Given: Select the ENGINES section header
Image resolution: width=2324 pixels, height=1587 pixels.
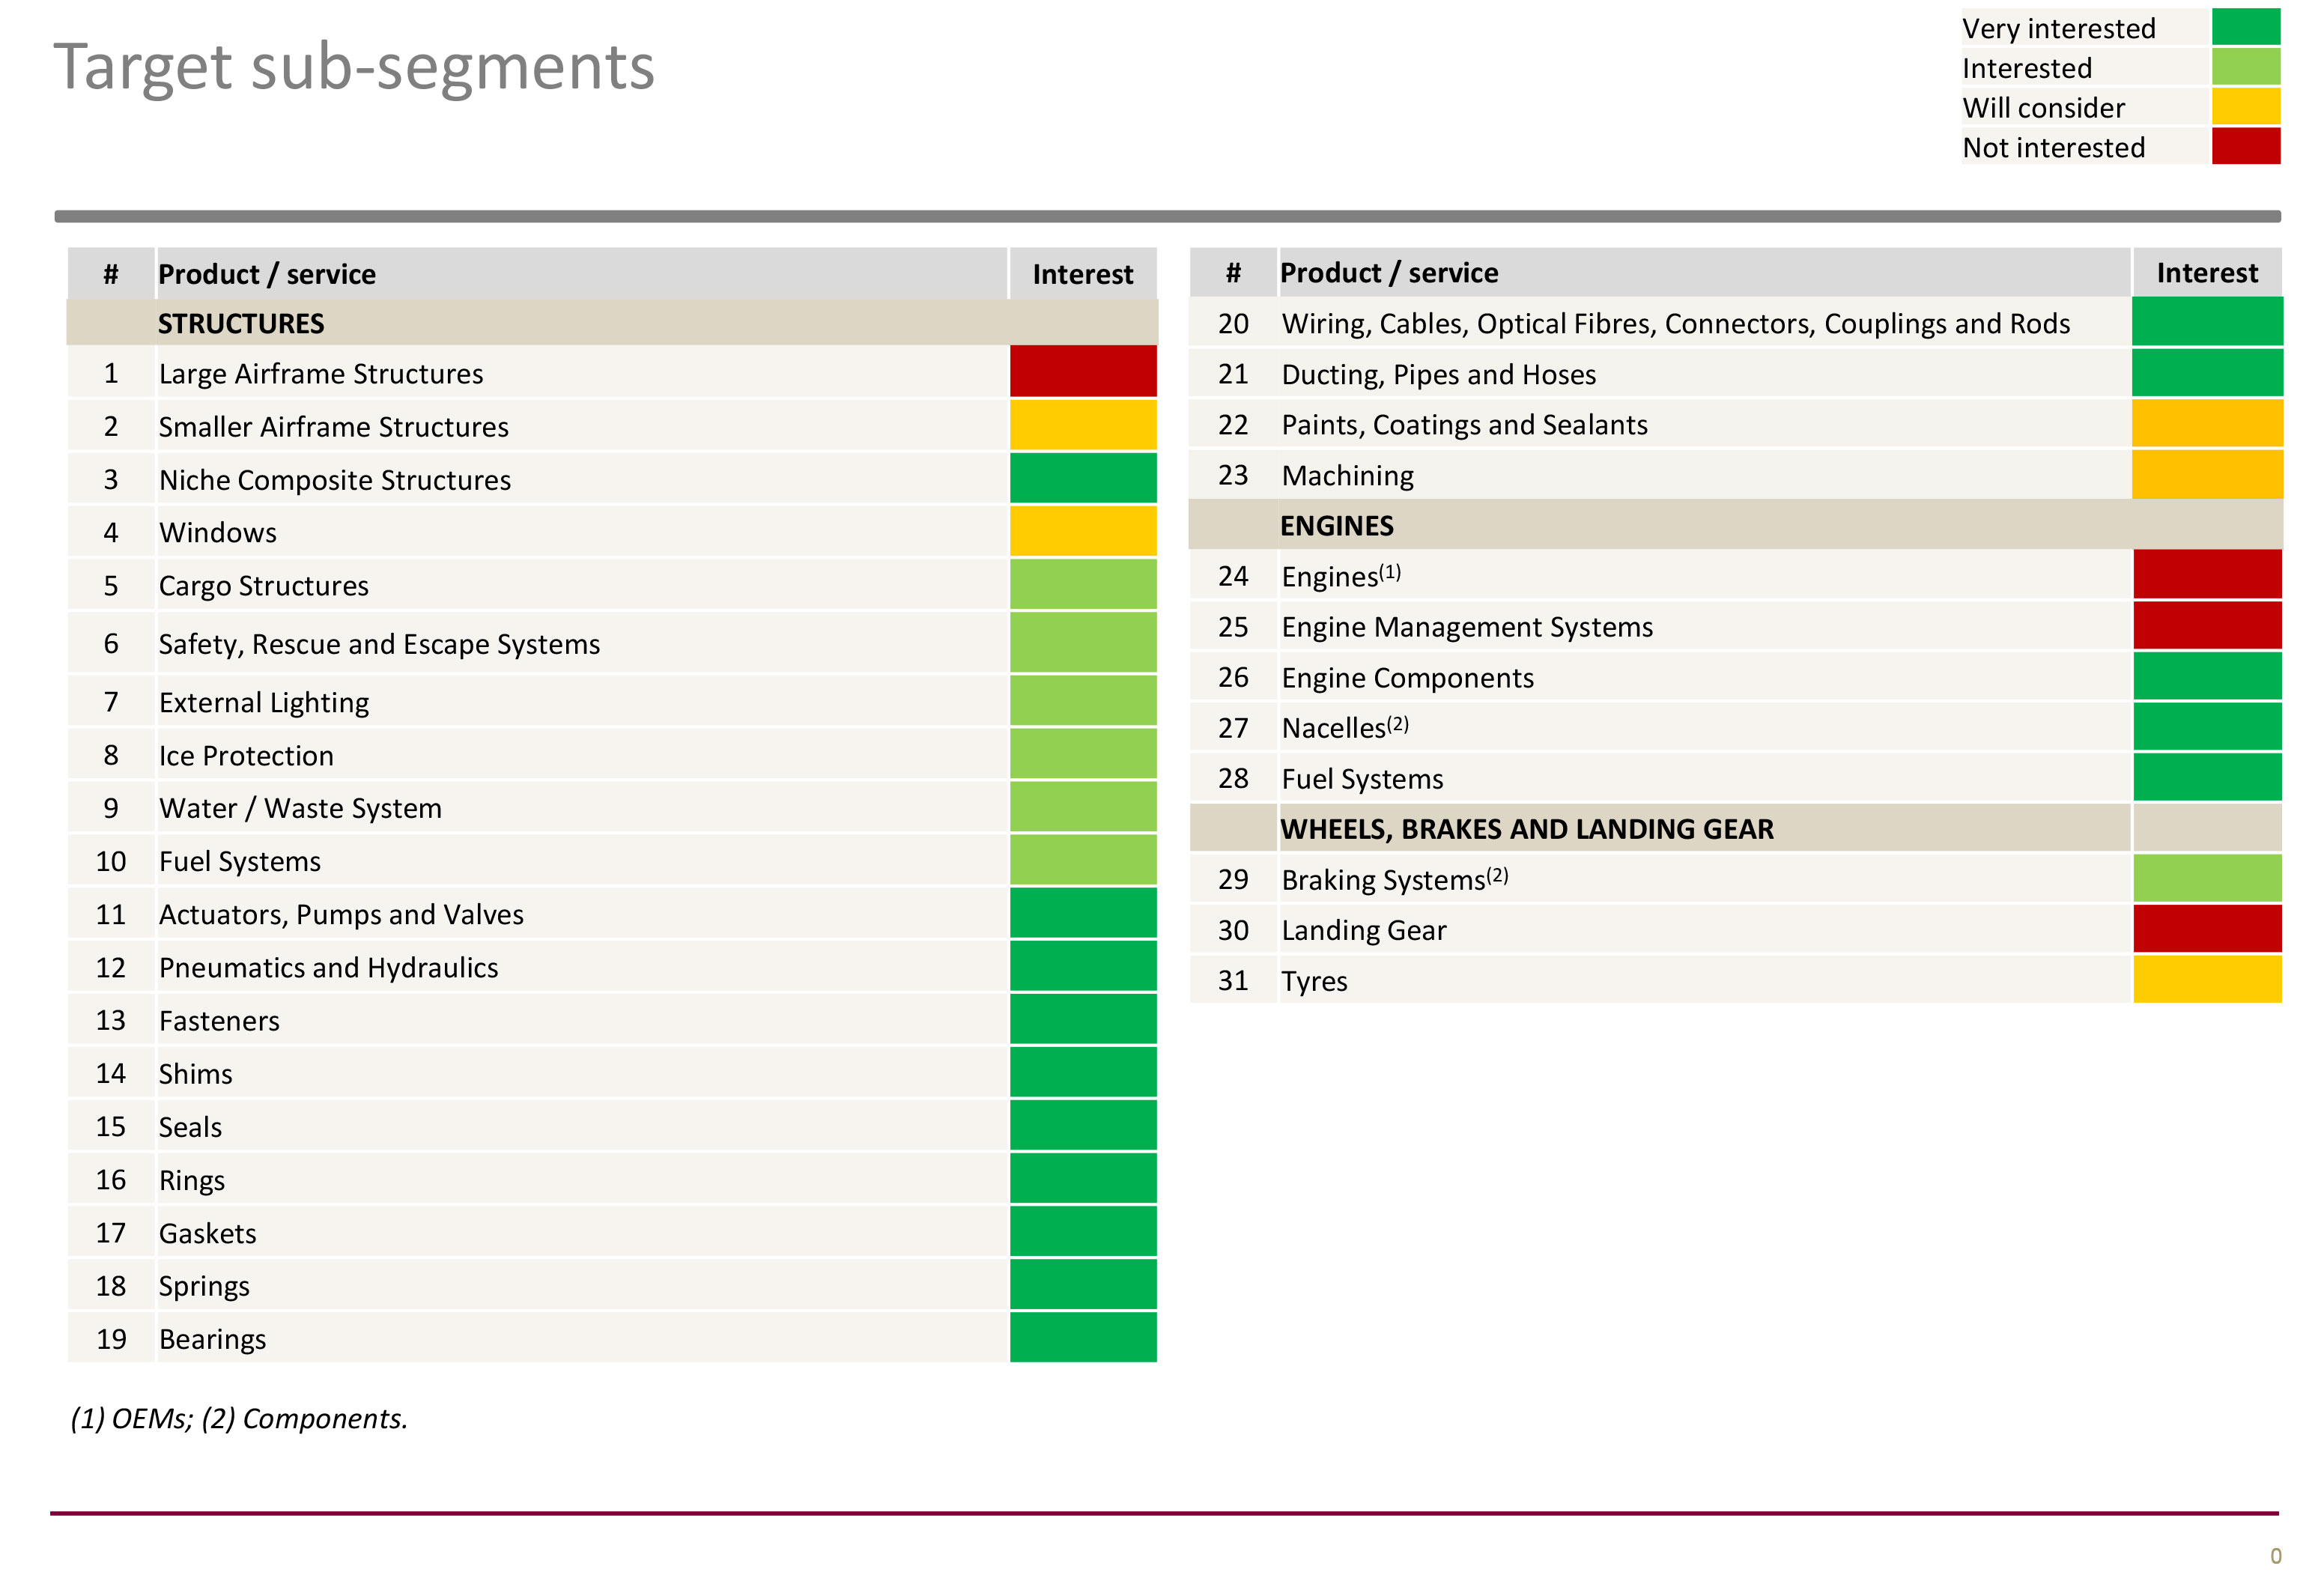Looking at the screenshot, I should 1336,526.
